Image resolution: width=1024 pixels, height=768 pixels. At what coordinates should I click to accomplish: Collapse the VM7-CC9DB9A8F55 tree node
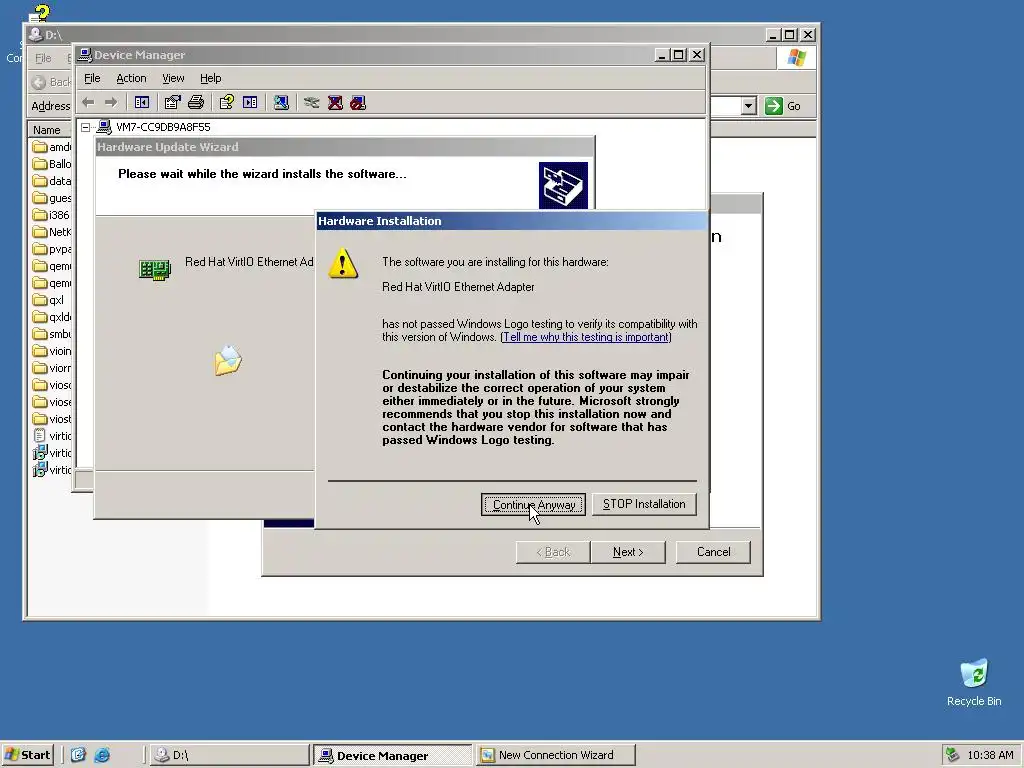pos(86,127)
